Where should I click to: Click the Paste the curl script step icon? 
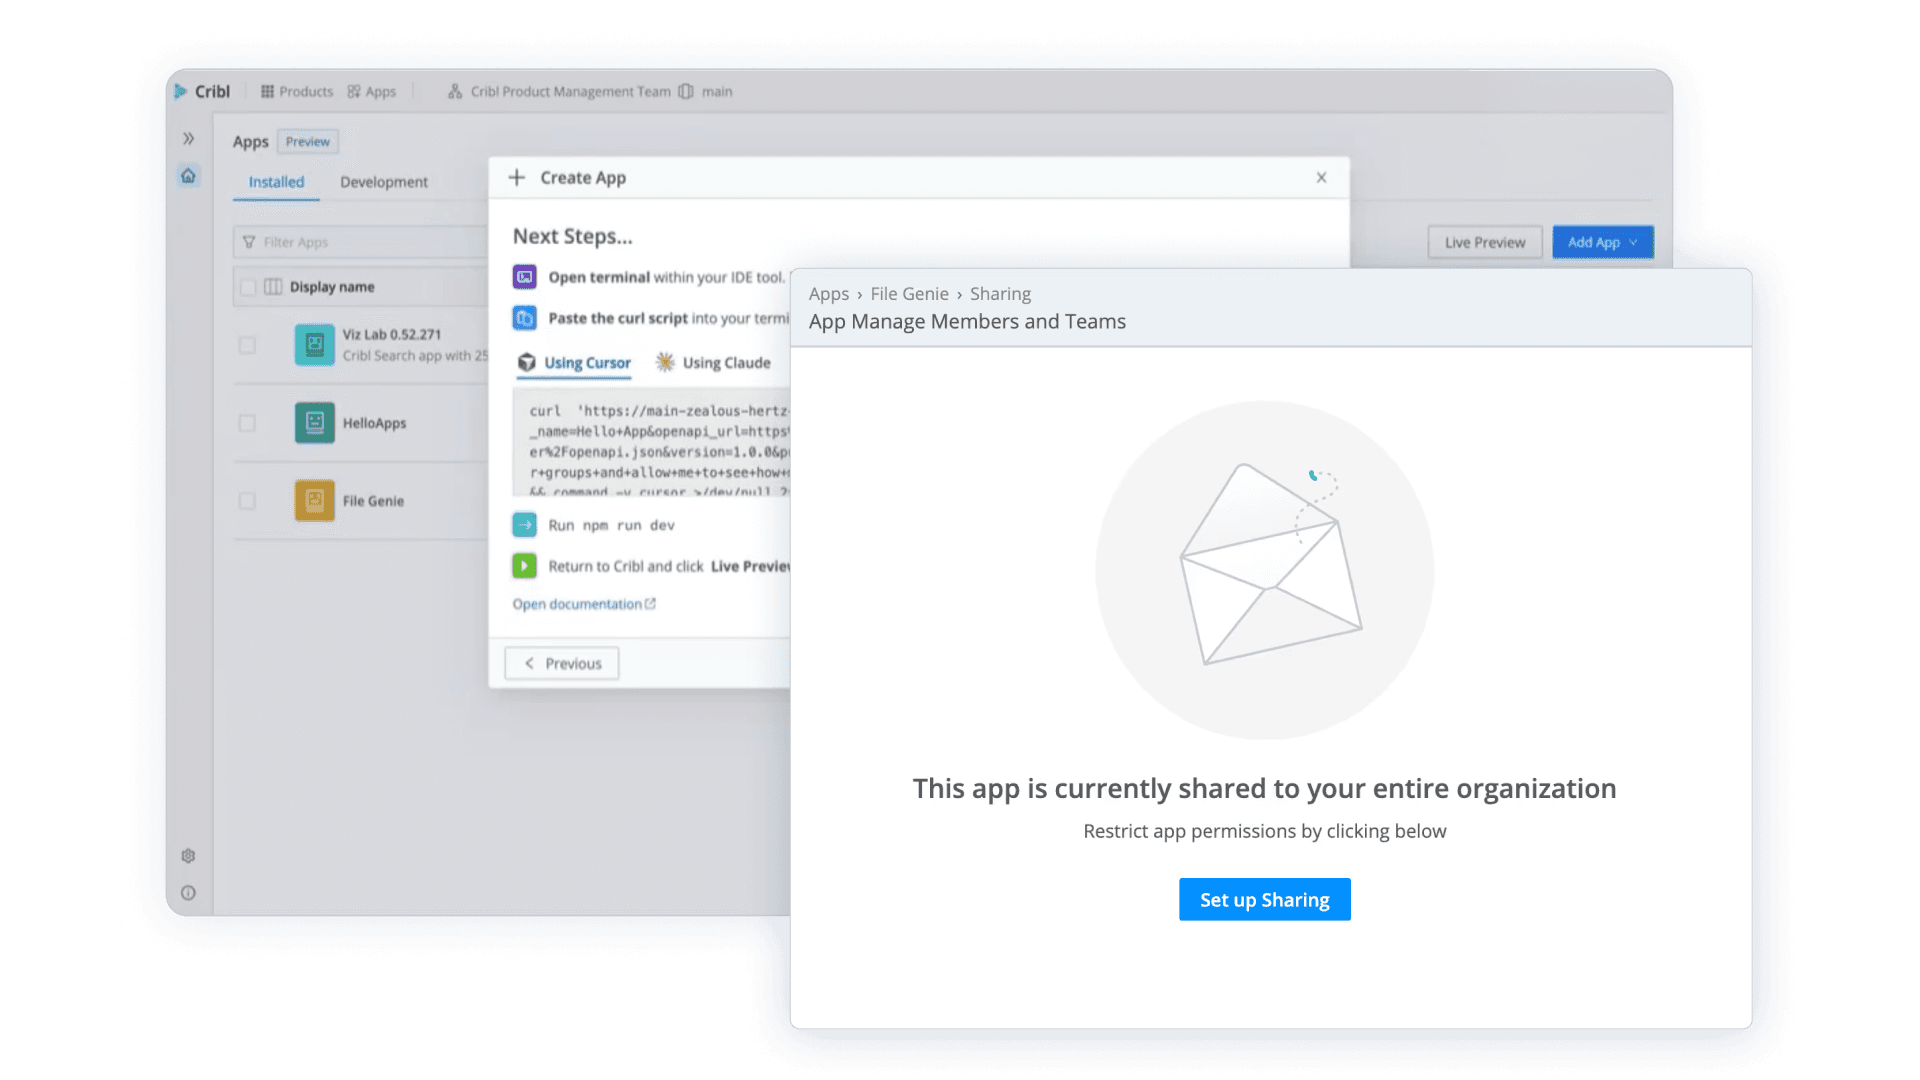525,318
